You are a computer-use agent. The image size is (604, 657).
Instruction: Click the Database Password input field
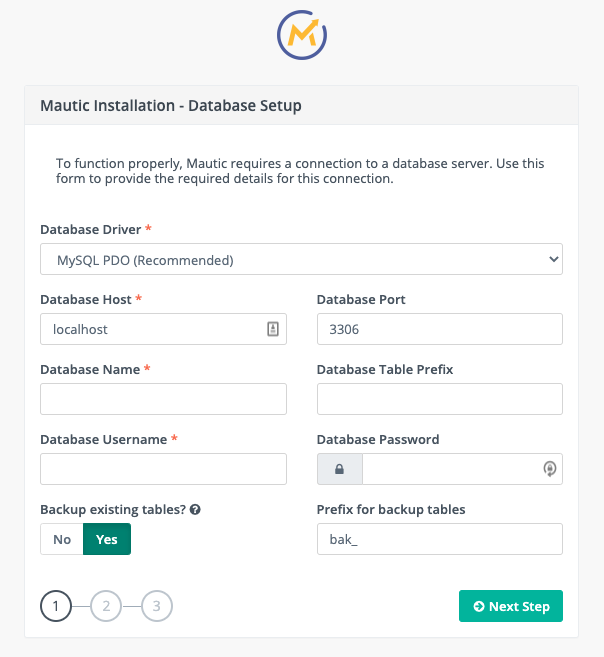click(450, 469)
